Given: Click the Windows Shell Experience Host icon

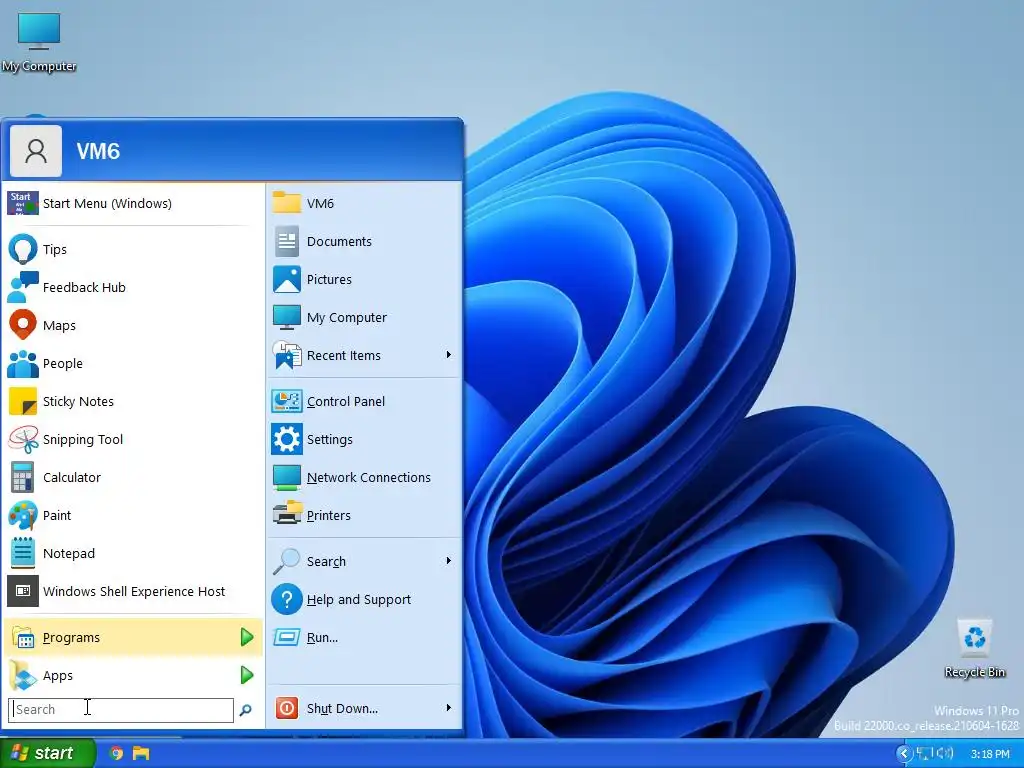Looking at the screenshot, I should (23, 591).
